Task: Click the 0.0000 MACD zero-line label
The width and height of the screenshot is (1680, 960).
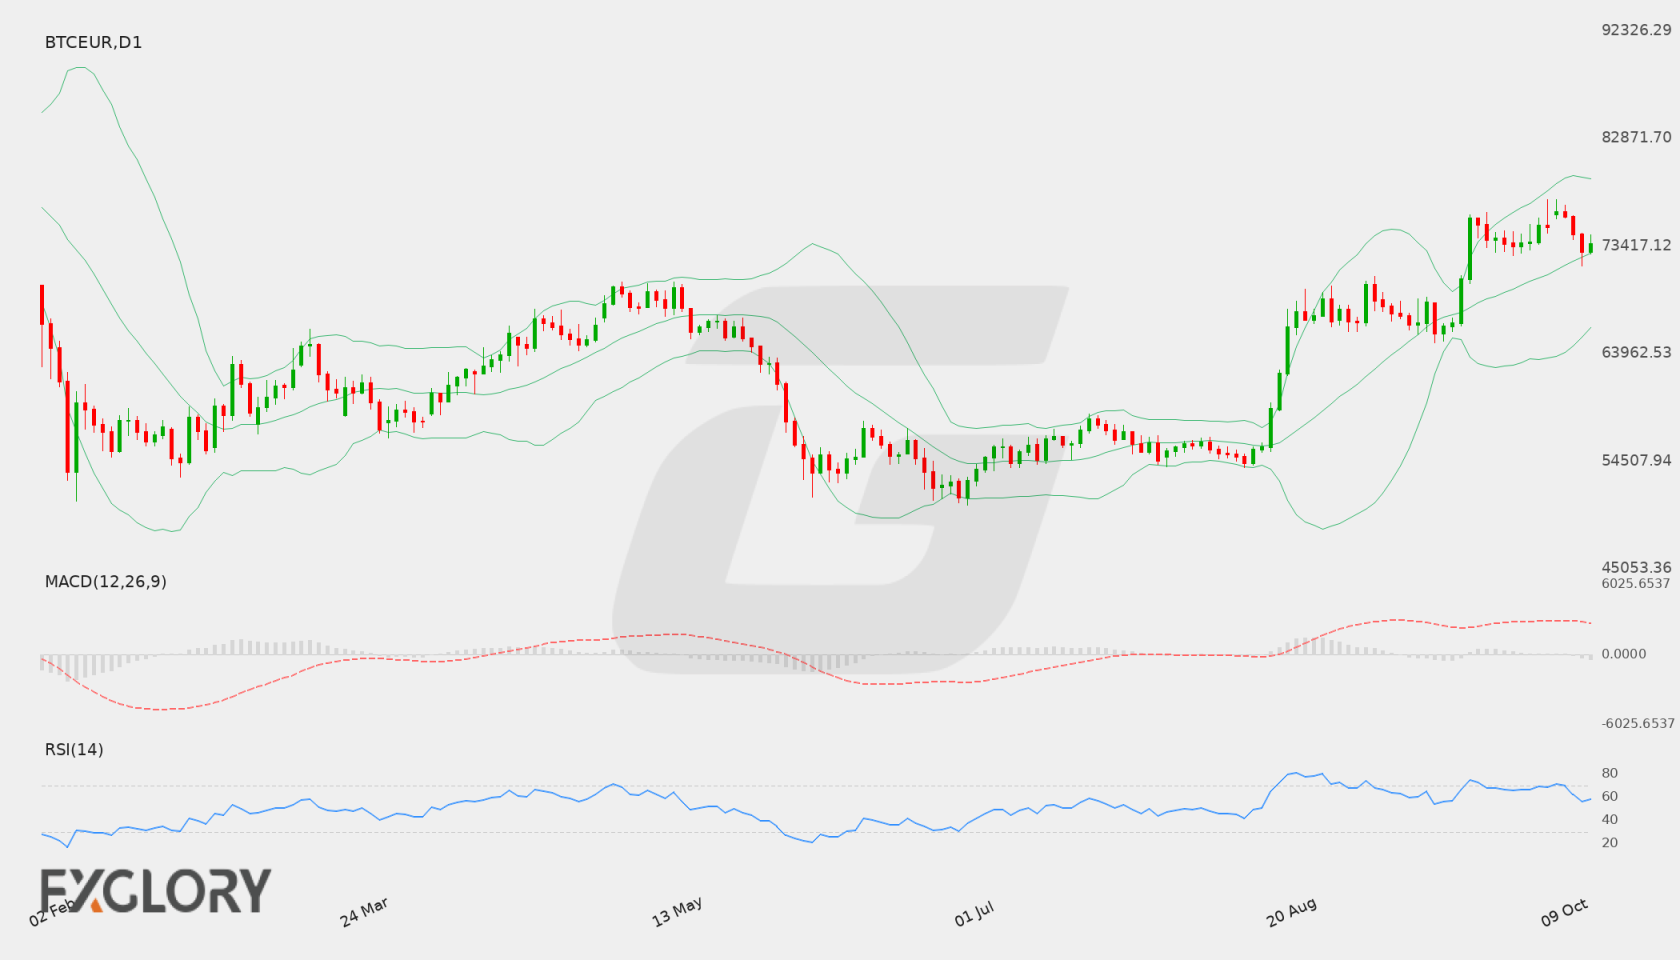Action: [1624, 653]
